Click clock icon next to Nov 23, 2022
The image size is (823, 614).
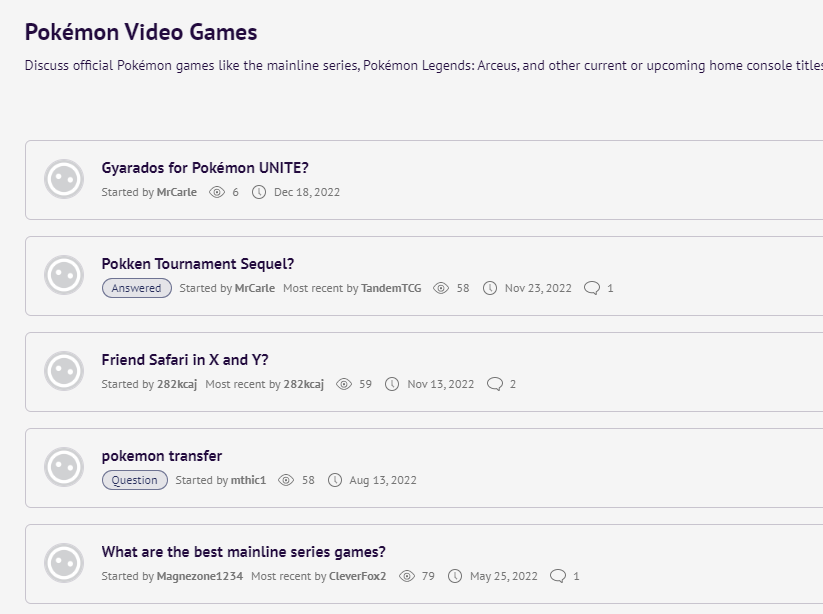490,289
